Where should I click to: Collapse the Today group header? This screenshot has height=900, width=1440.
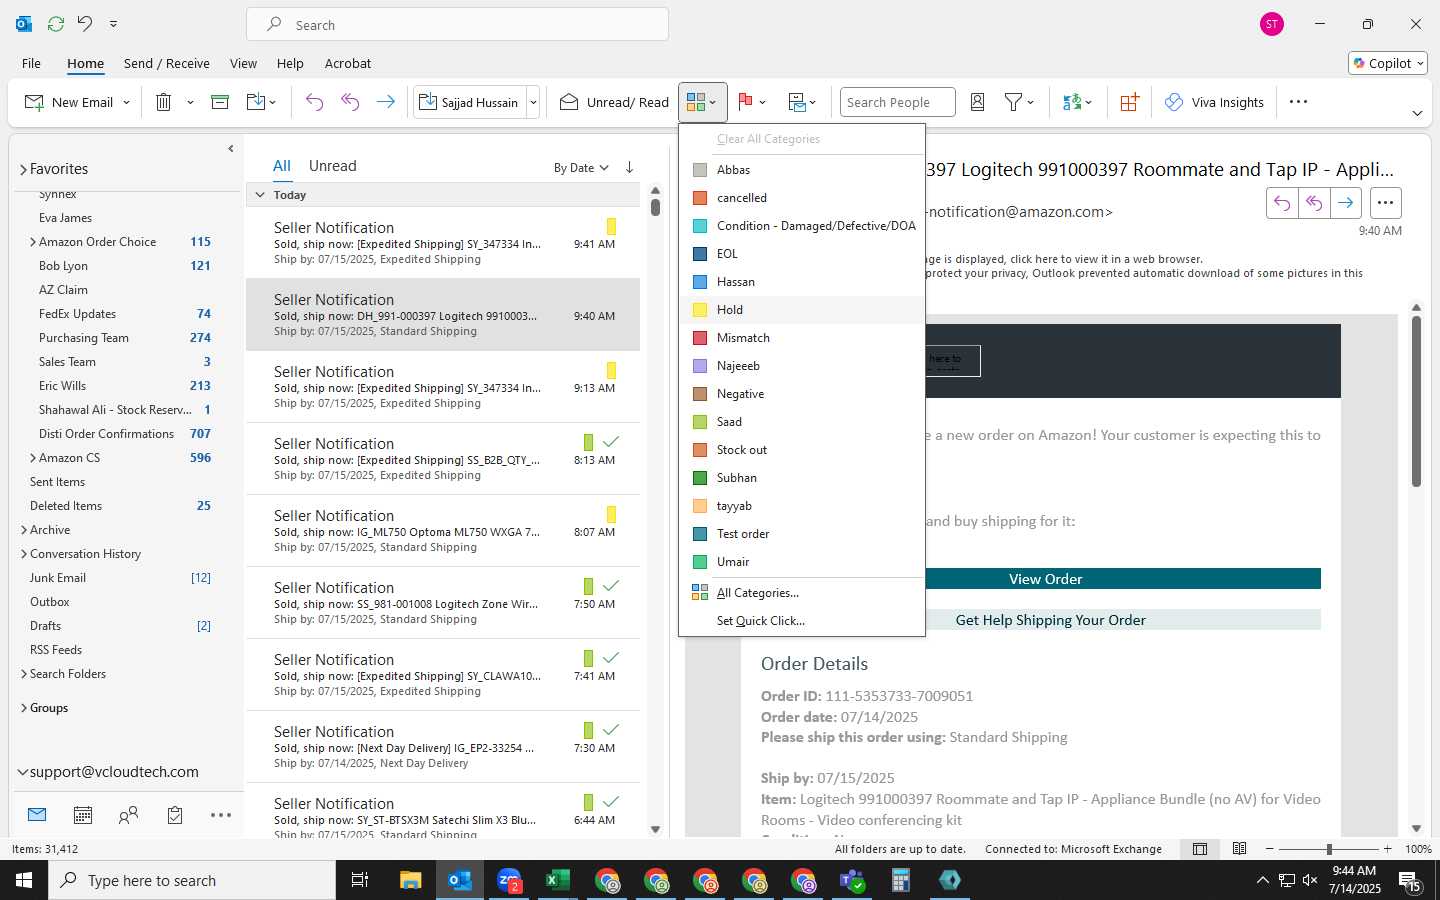click(x=260, y=195)
